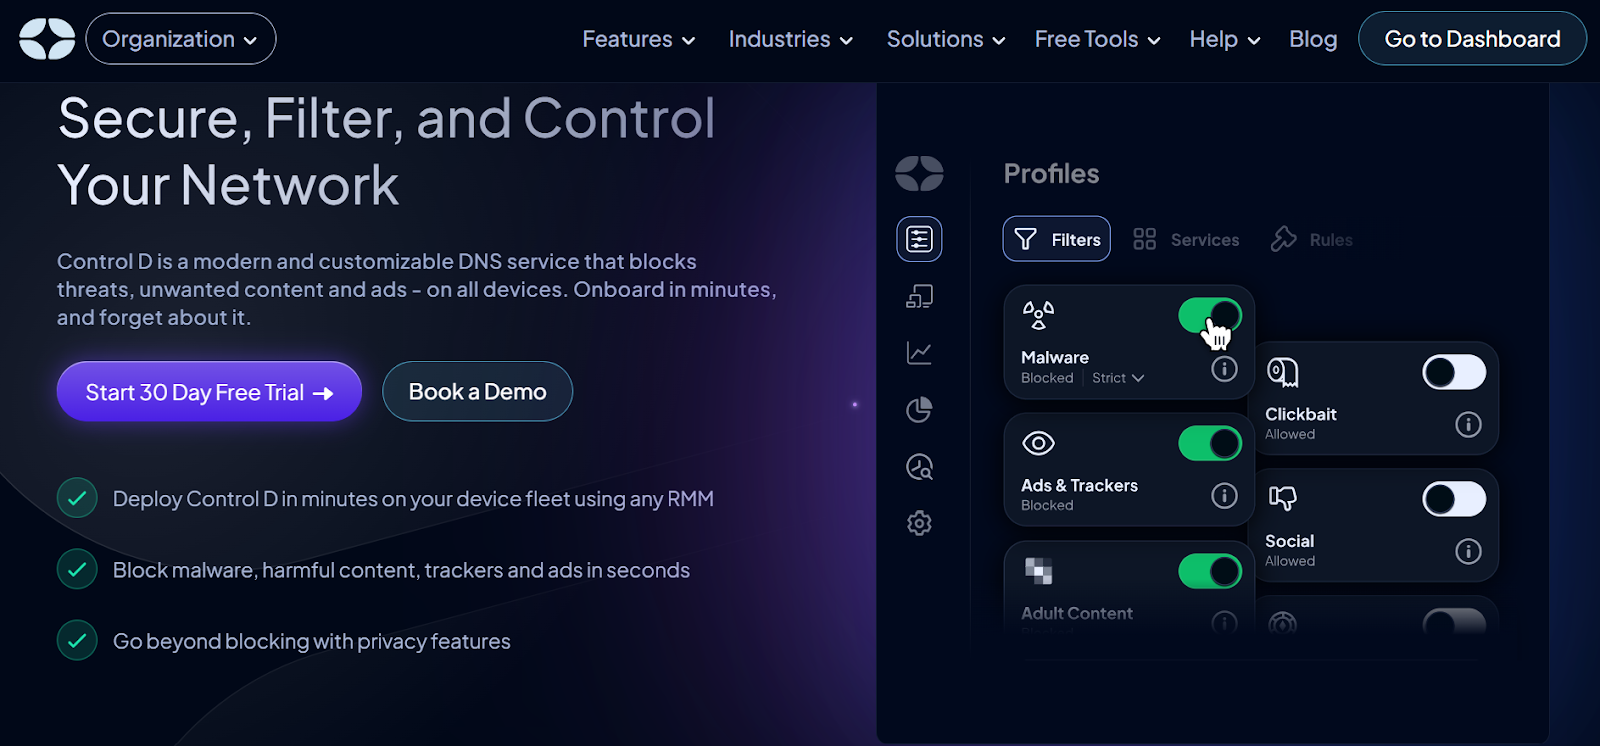
Task: Click the Malware filter info icon
Action: click(1224, 369)
